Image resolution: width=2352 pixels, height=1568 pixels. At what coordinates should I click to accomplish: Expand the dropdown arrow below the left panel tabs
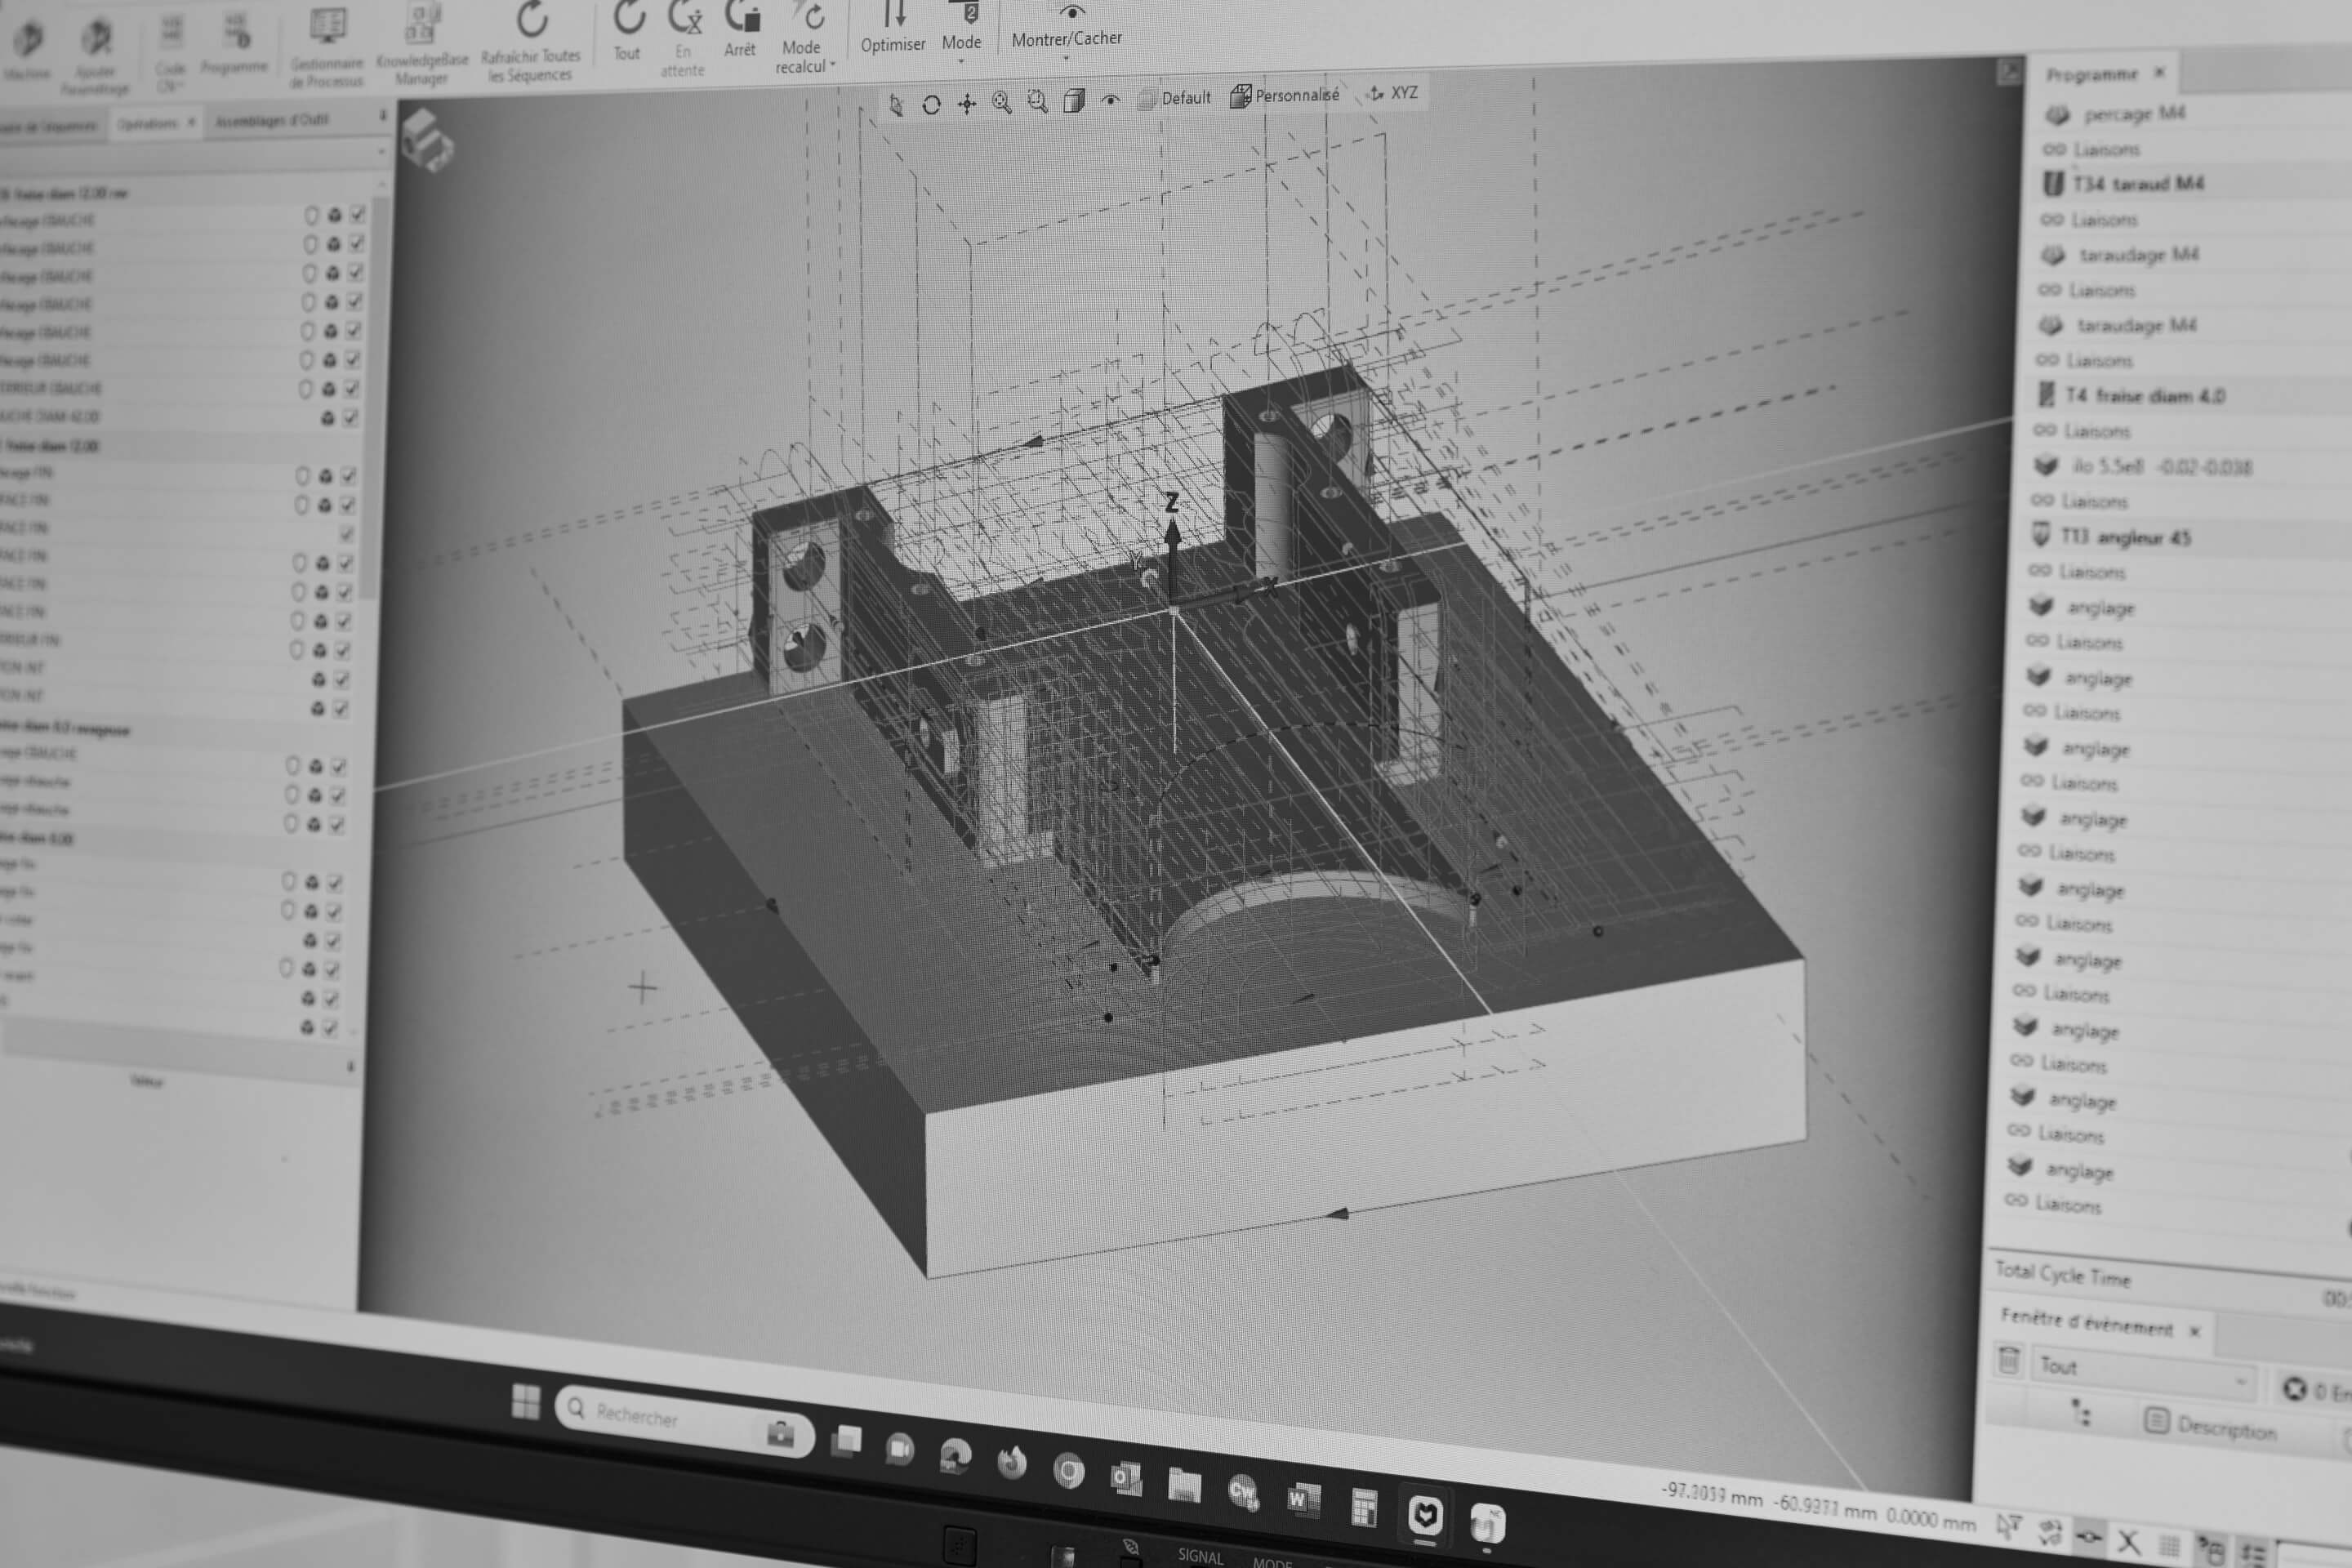coord(381,152)
